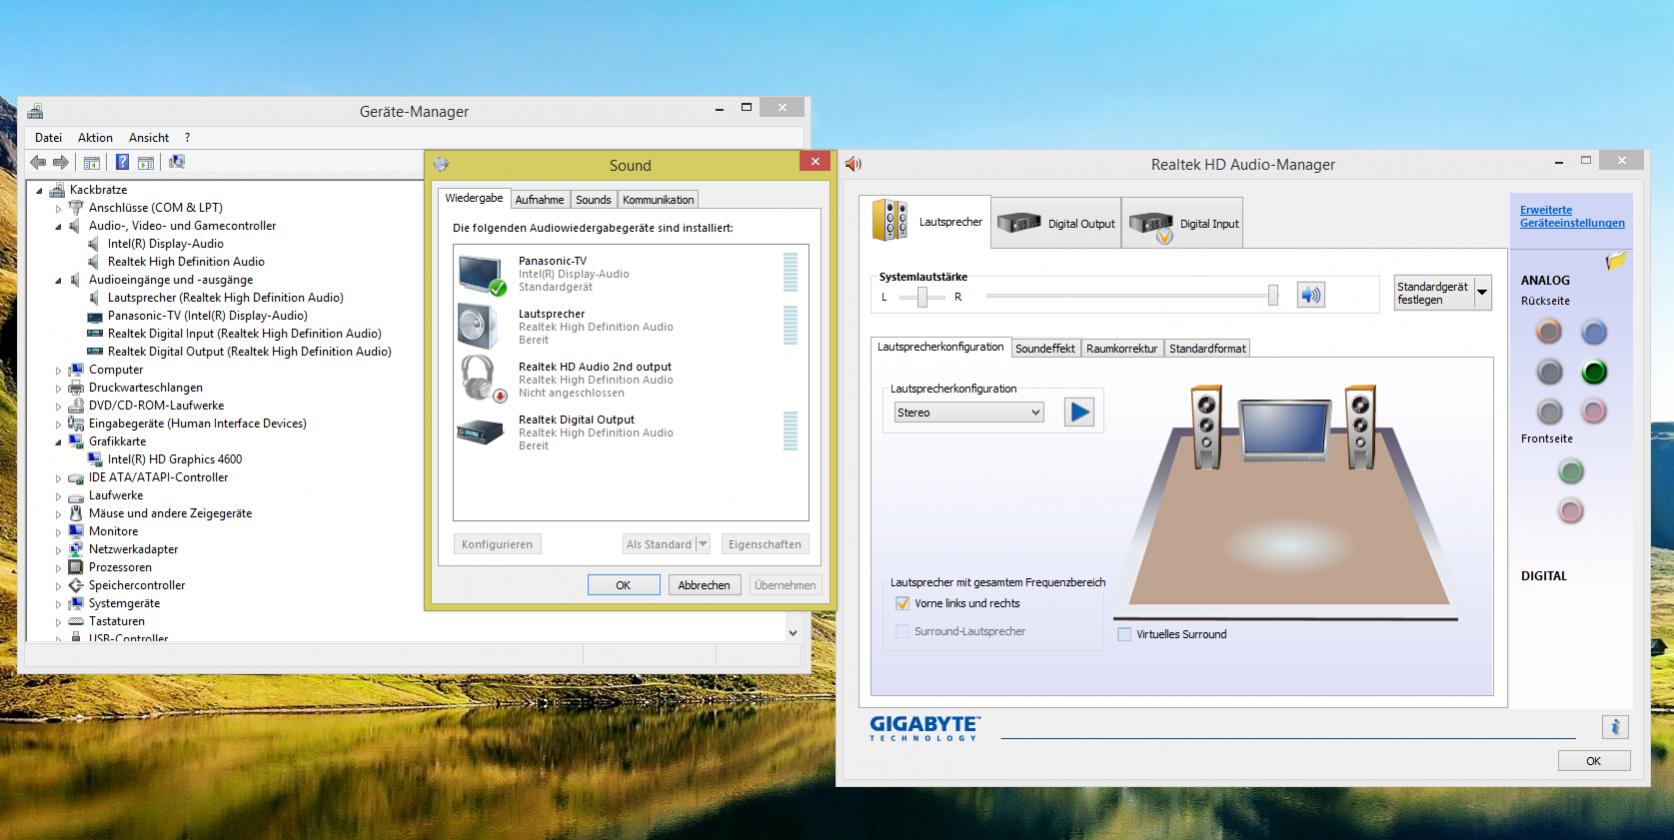Switch to the Aufnahme tab
The image size is (1674, 840).
click(x=540, y=199)
